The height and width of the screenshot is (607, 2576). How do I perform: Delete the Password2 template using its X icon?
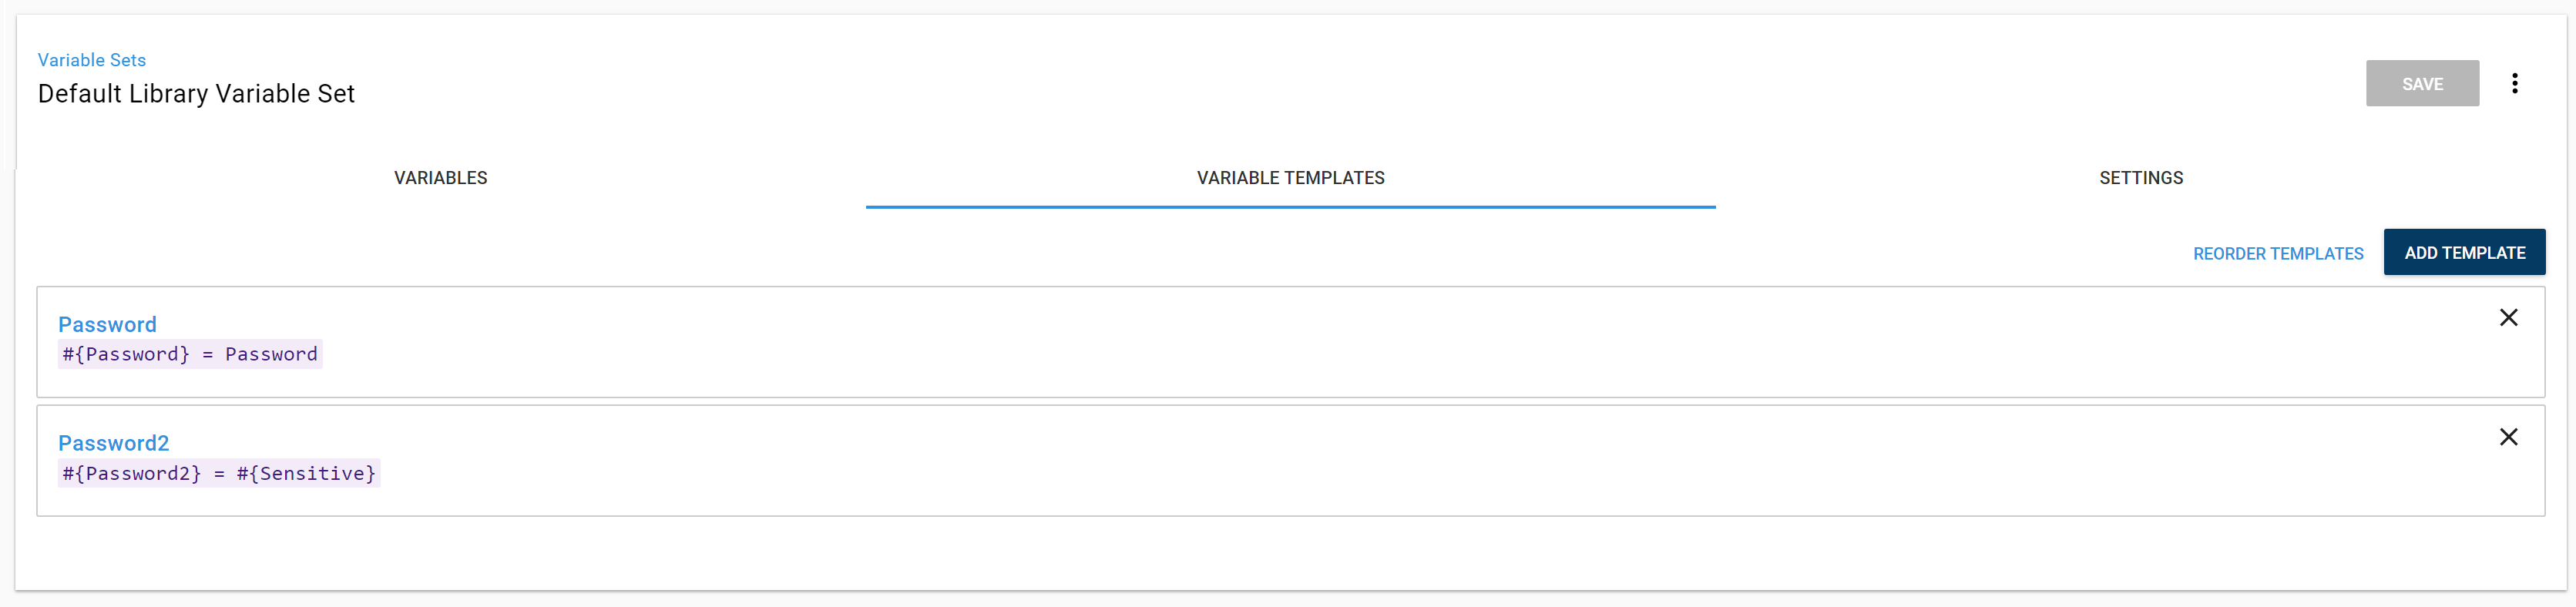2509,437
